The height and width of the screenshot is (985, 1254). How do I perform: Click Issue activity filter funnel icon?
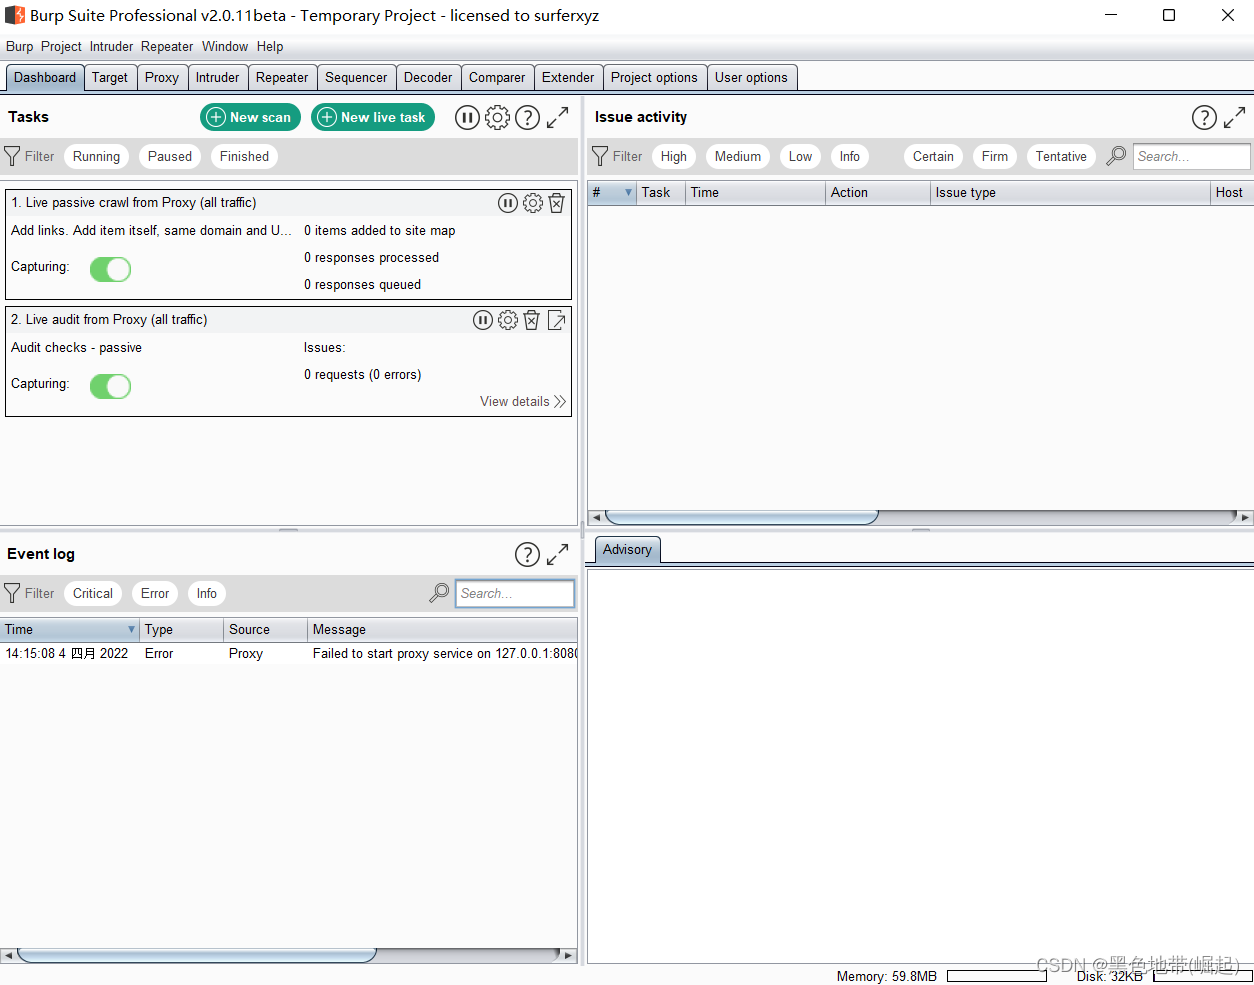(x=600, y=156)
